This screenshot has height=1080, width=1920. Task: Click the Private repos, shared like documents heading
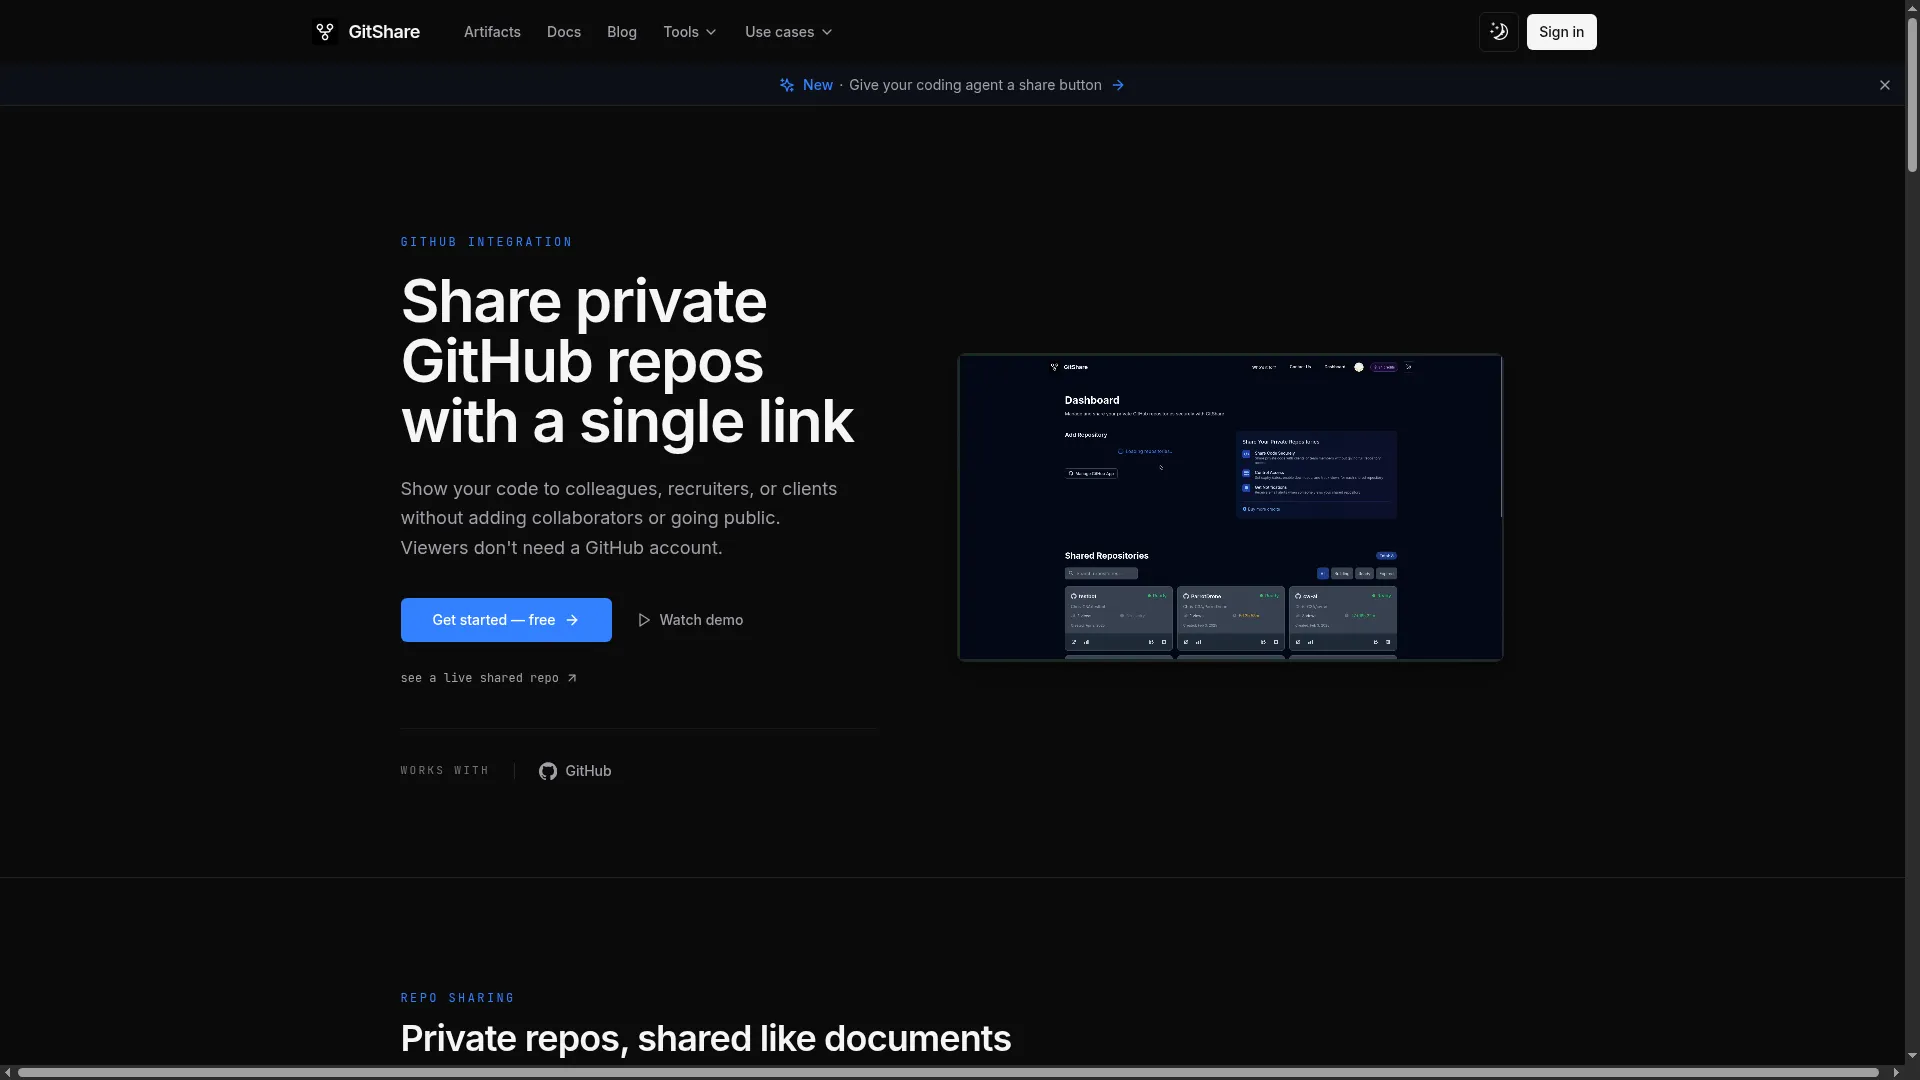(x=706, y=1039)
